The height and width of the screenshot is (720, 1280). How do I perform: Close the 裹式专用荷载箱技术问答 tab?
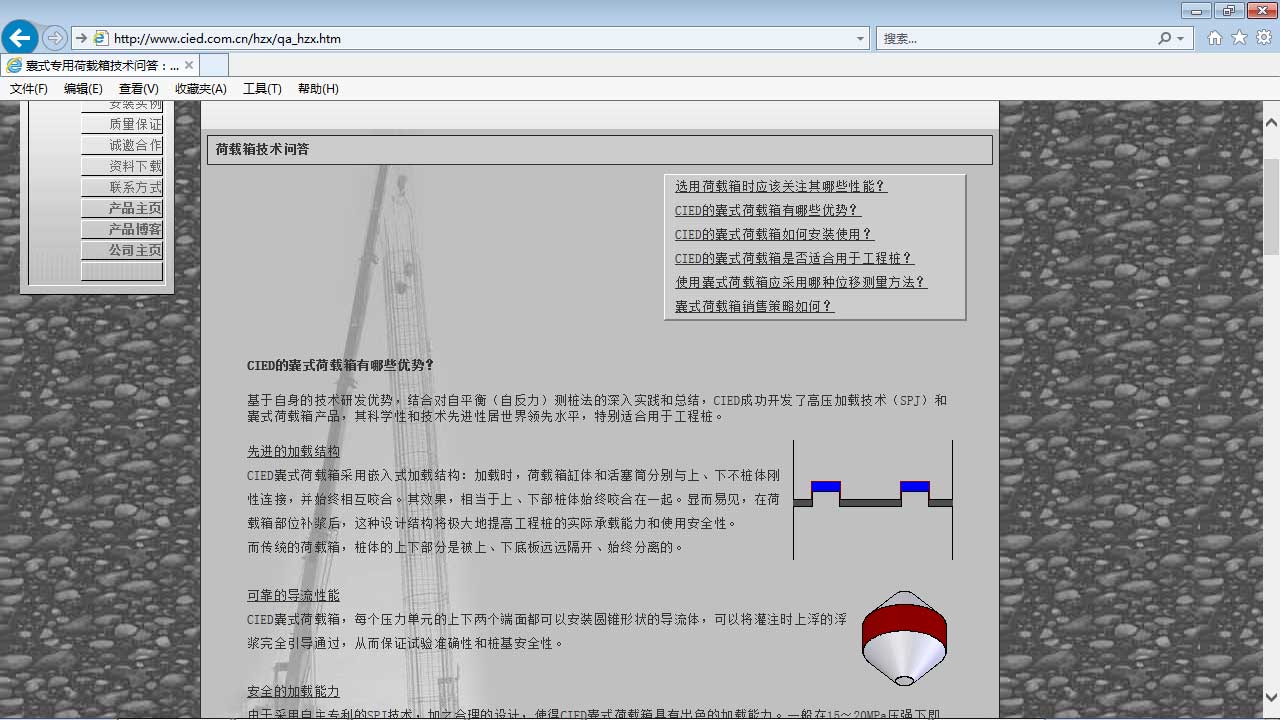tap(189, 65)
